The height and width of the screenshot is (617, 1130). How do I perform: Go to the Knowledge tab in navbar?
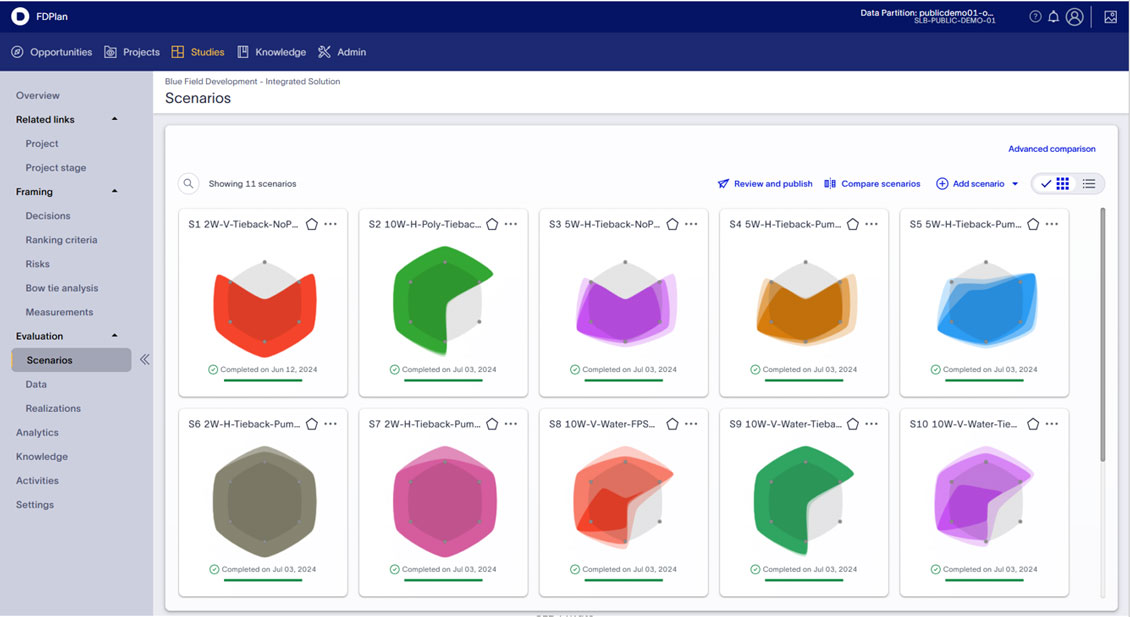[272, 52]
